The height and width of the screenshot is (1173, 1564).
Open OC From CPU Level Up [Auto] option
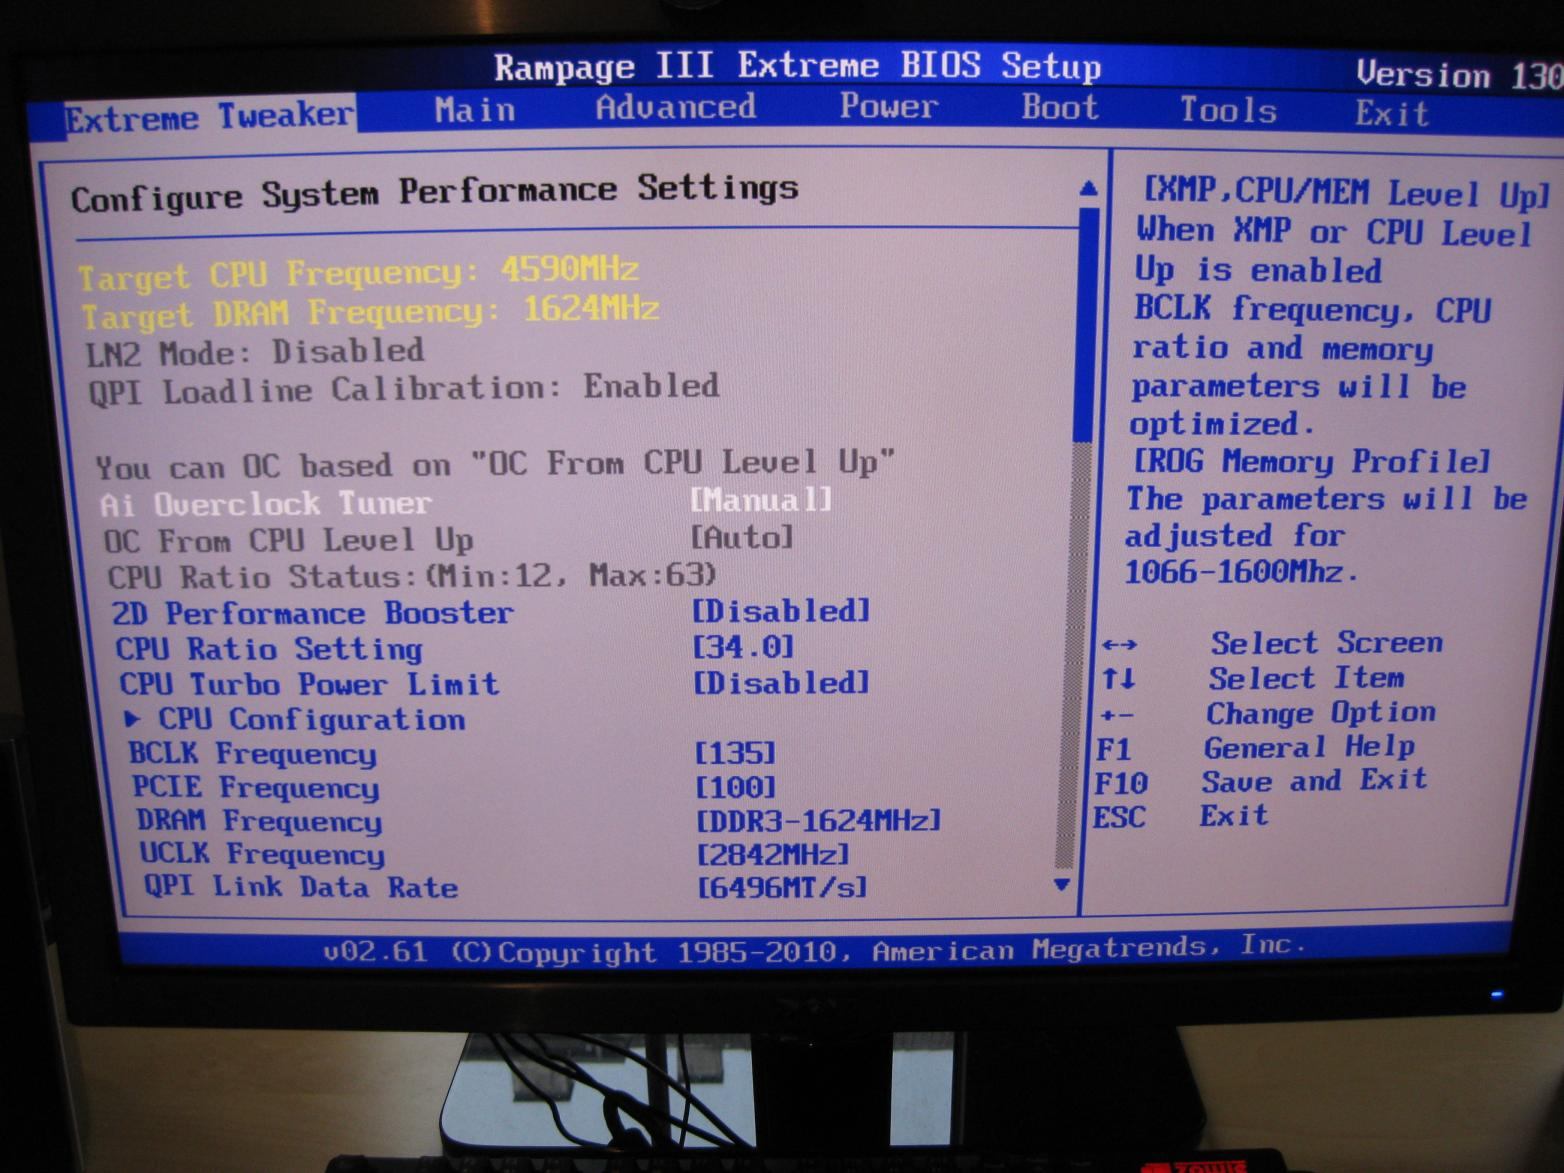[742, 537]
